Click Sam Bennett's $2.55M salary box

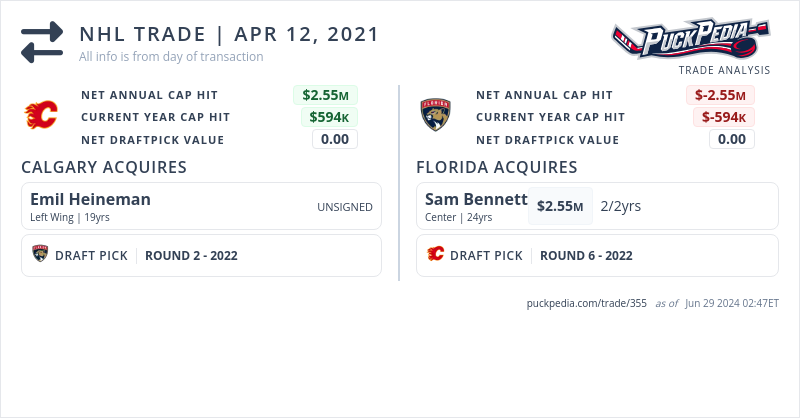tap(560, 206)
